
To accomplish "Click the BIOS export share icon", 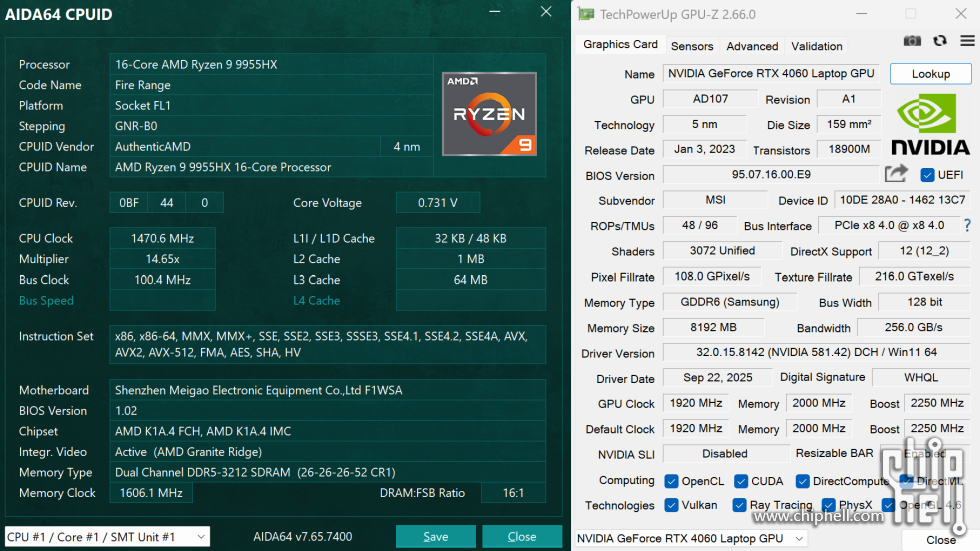I will click(896, 174).
